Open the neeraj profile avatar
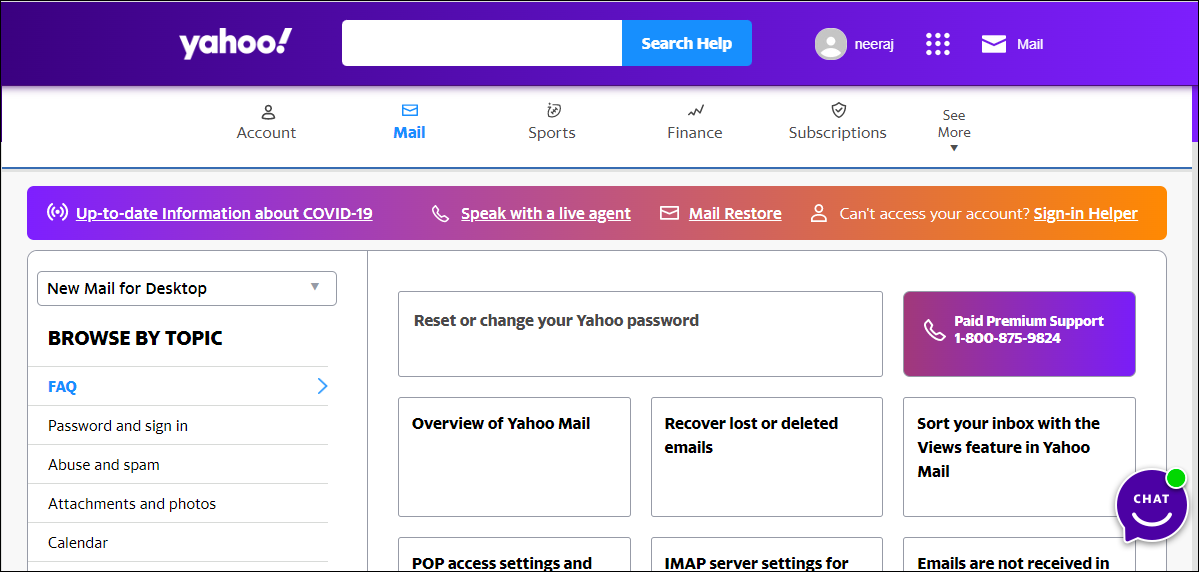 point(830,44)
